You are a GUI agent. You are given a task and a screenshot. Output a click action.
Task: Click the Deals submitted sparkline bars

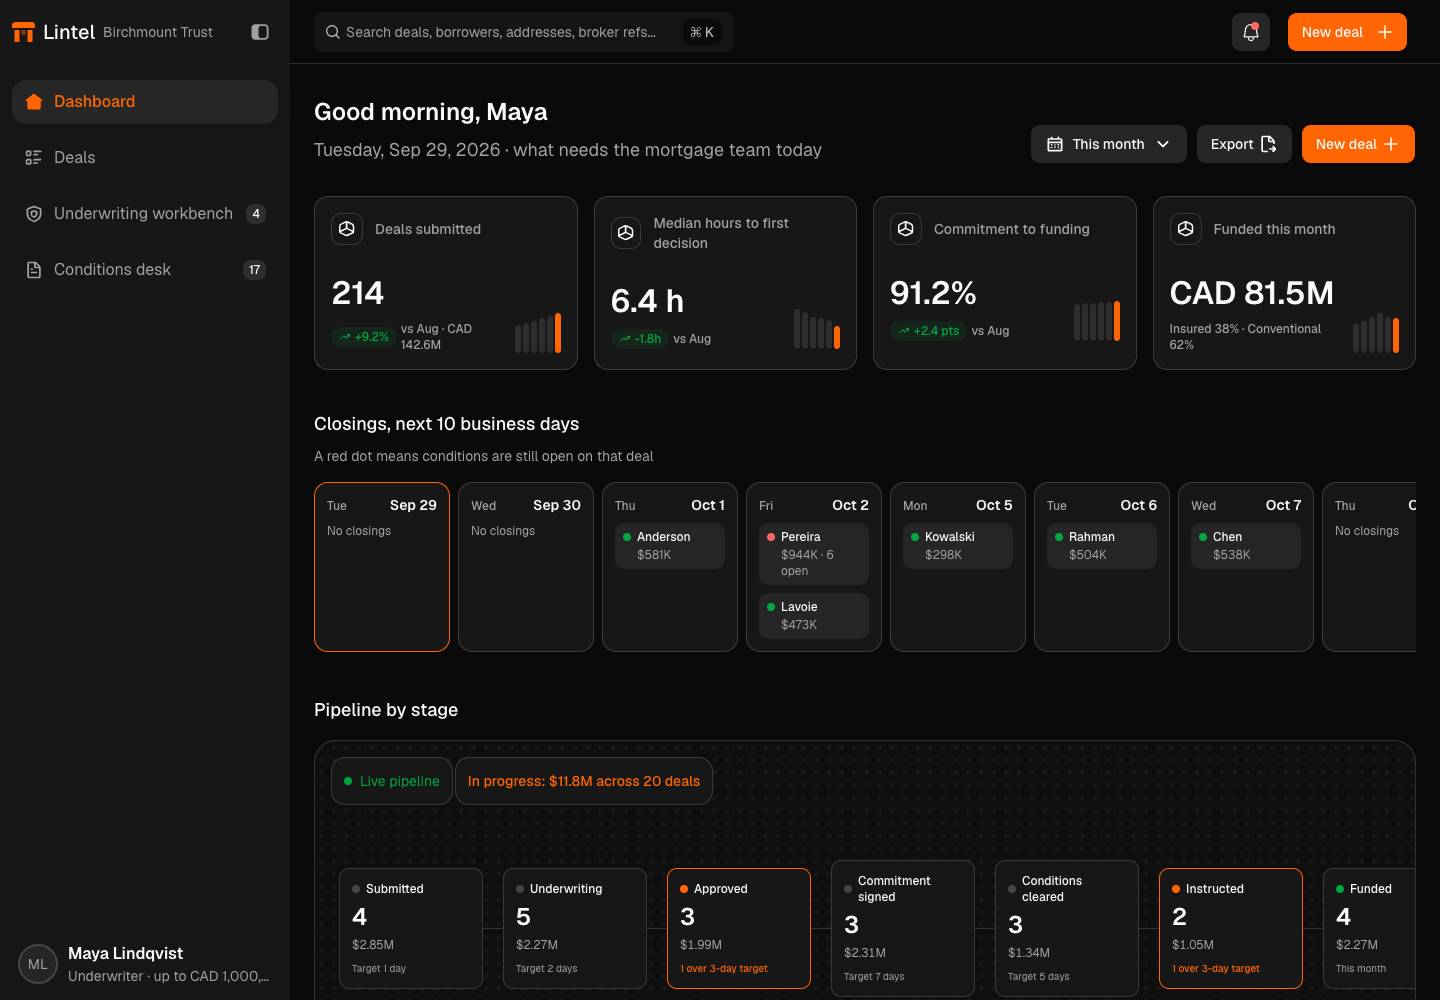tap(538, 333)
